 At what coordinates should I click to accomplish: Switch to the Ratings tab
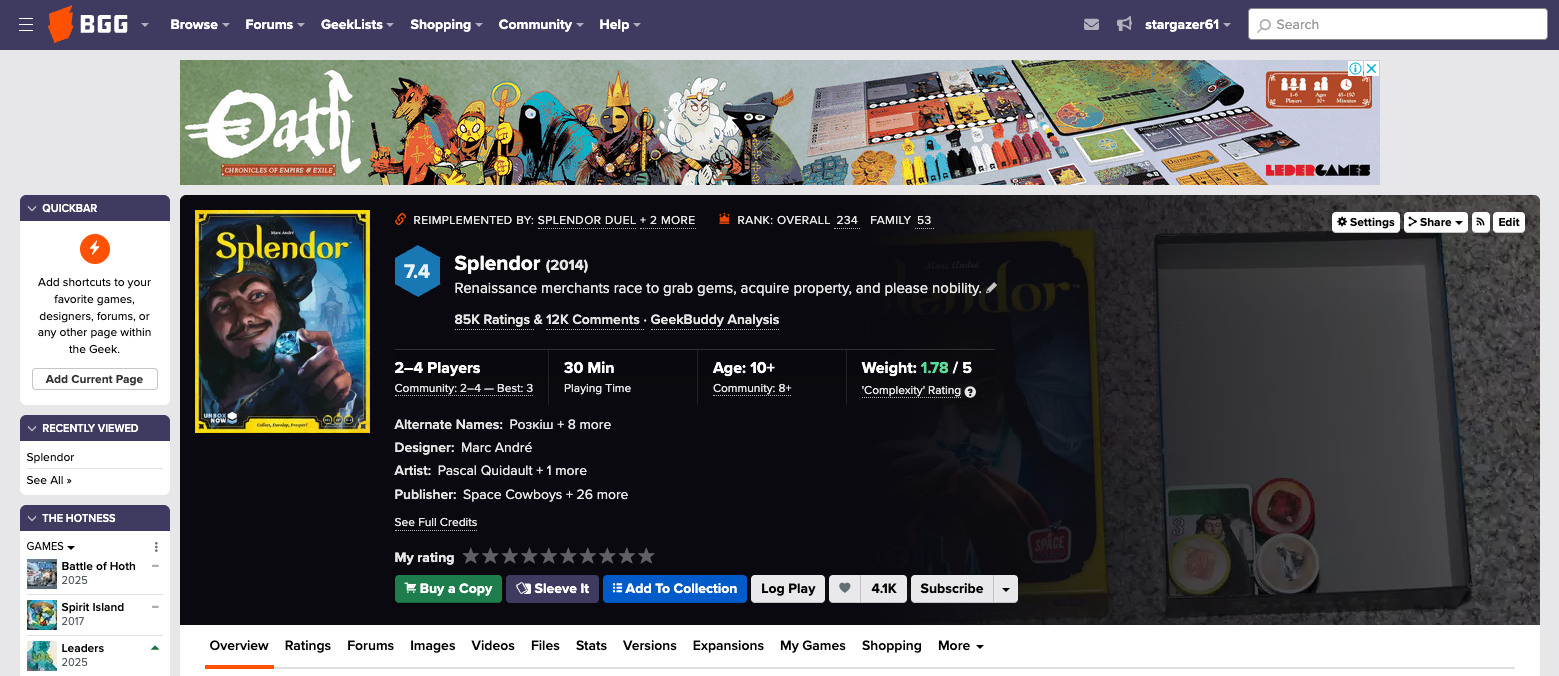pos(308,646)
